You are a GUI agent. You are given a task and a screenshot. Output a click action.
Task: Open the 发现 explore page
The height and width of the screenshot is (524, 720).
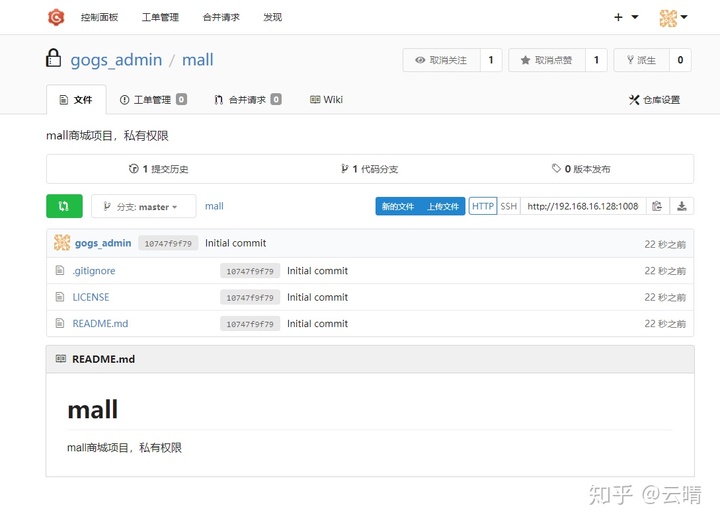pyautogui.click(x=272, y=17)
